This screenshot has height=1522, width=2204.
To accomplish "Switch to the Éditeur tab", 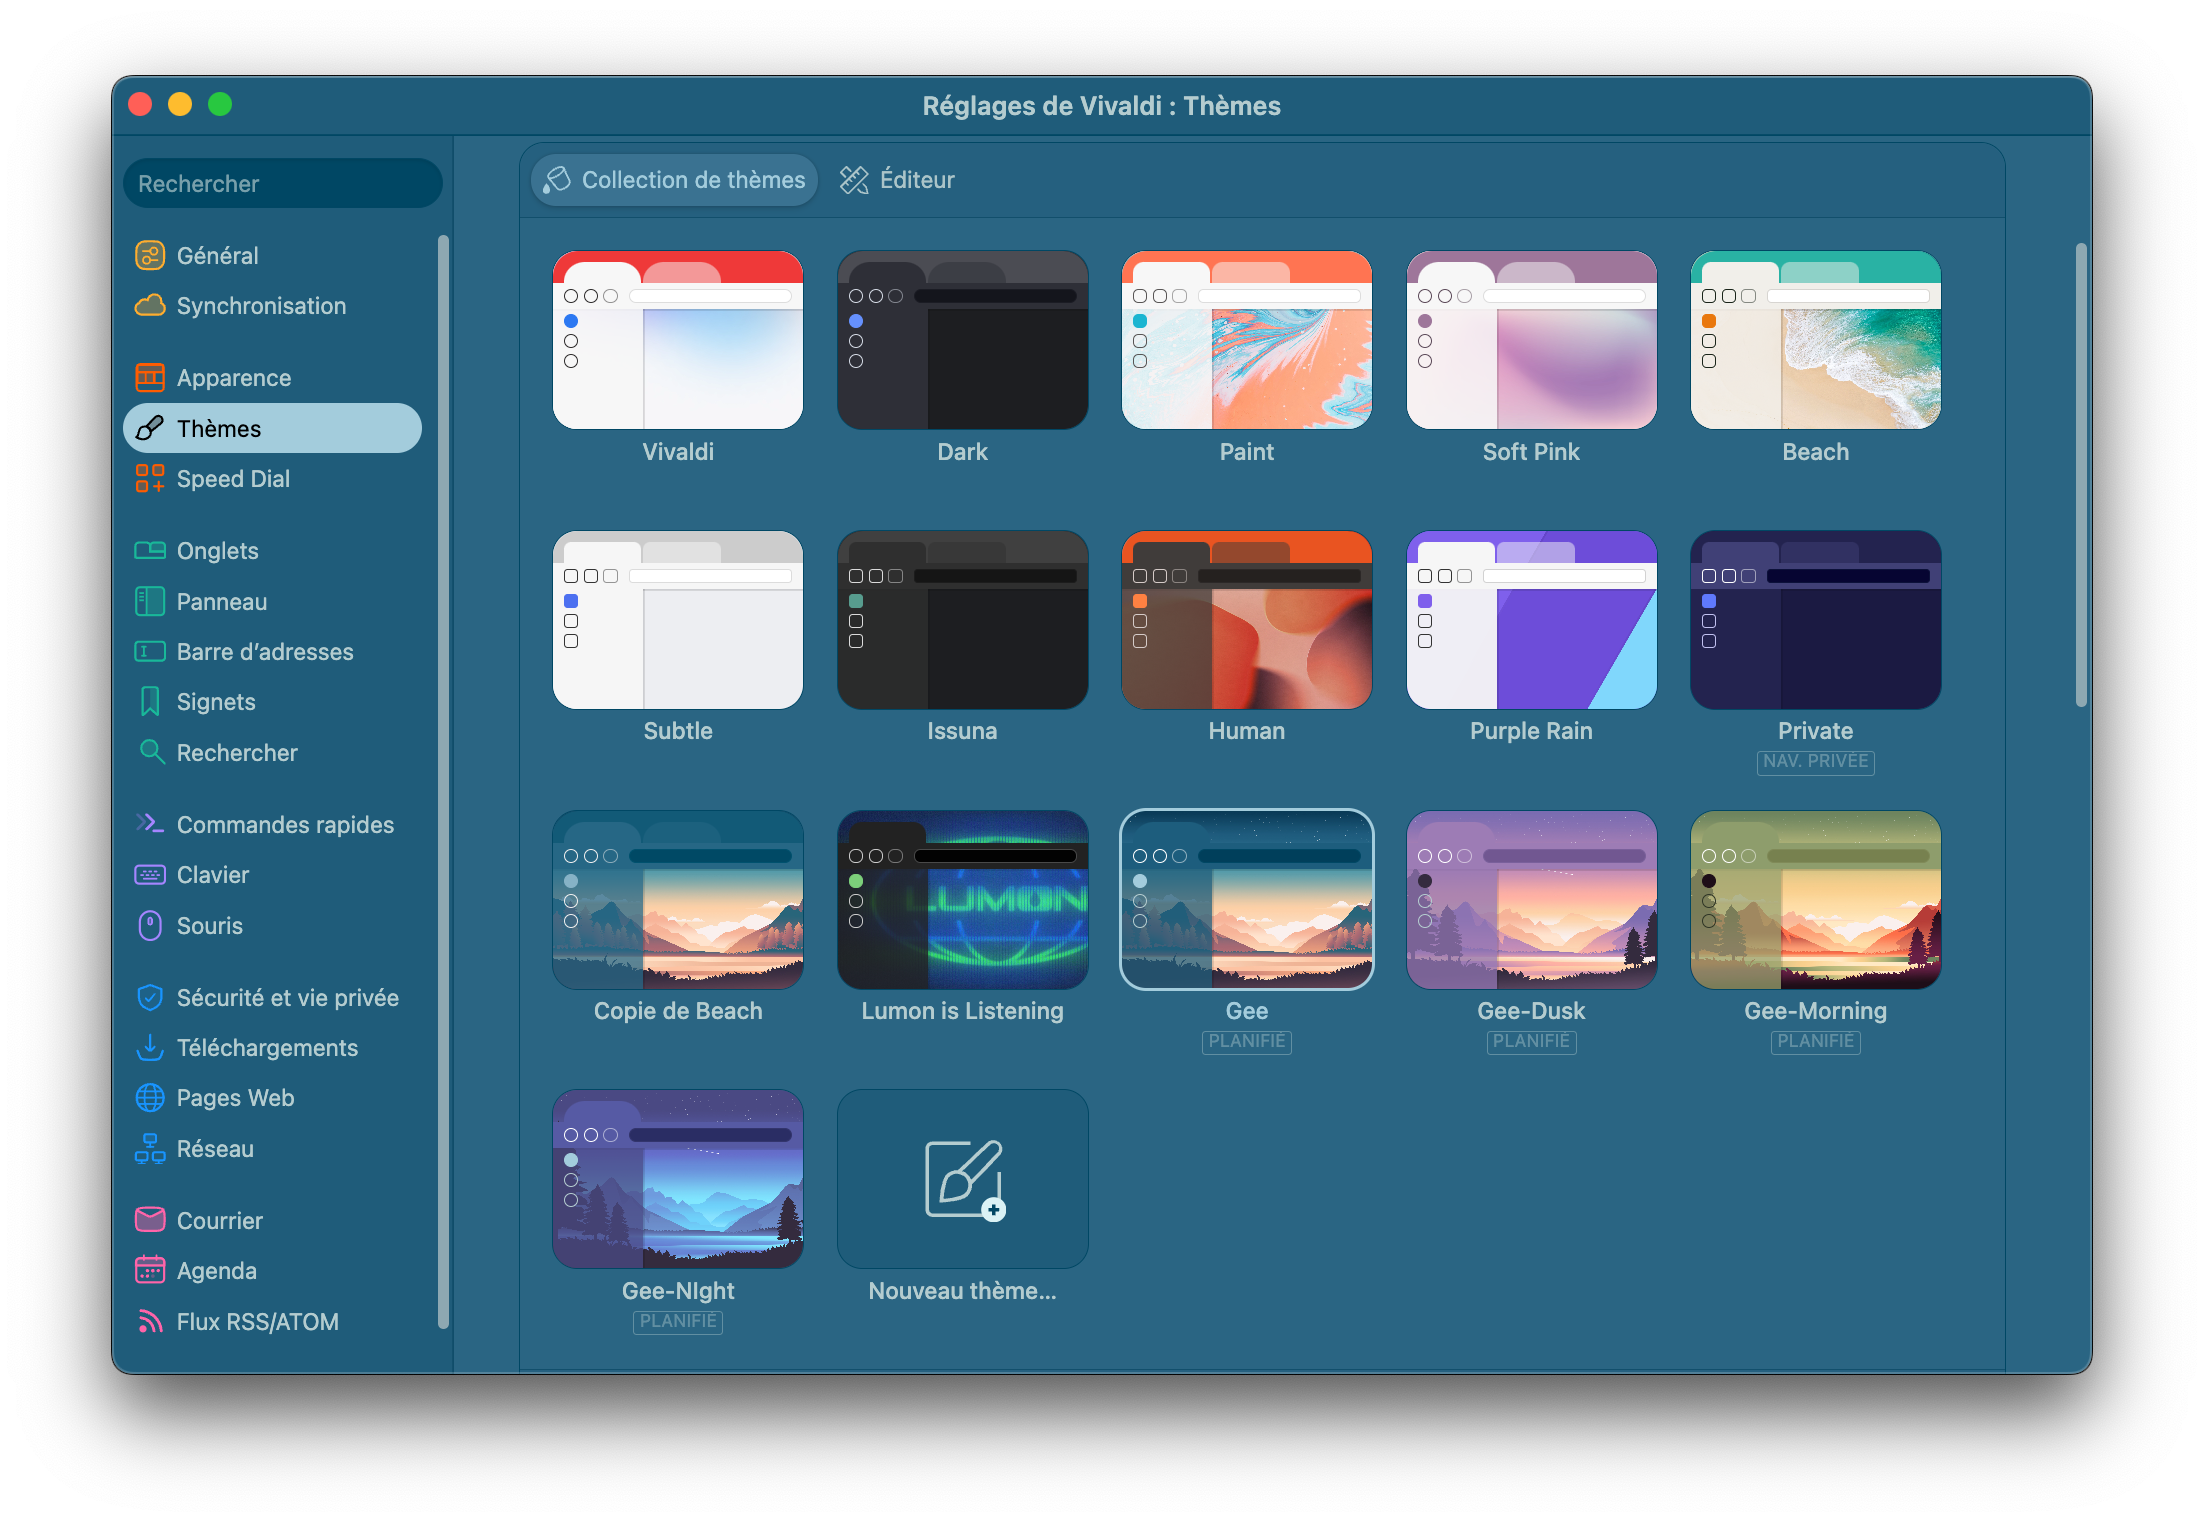I will point(897,180).
